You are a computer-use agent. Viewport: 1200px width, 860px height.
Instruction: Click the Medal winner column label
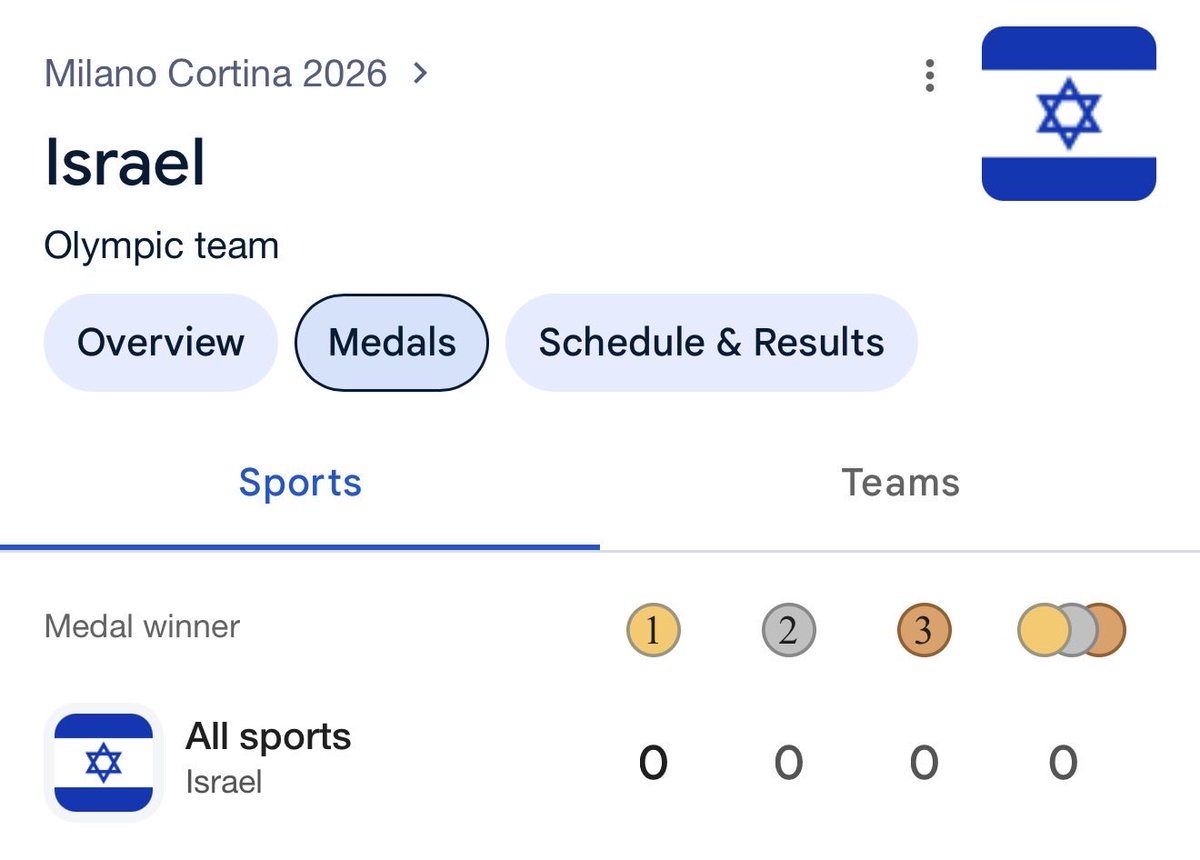[x=142, y=627]
